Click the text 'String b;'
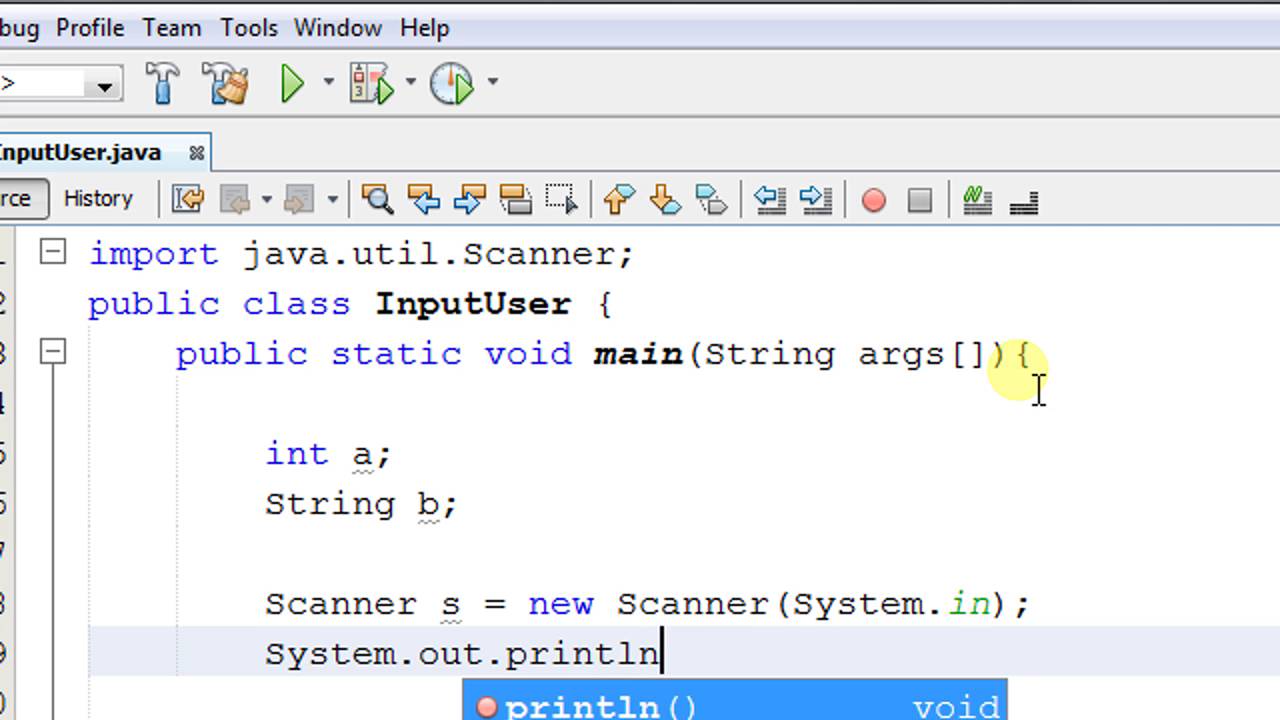1280x720 pixels. click(361, 504)
